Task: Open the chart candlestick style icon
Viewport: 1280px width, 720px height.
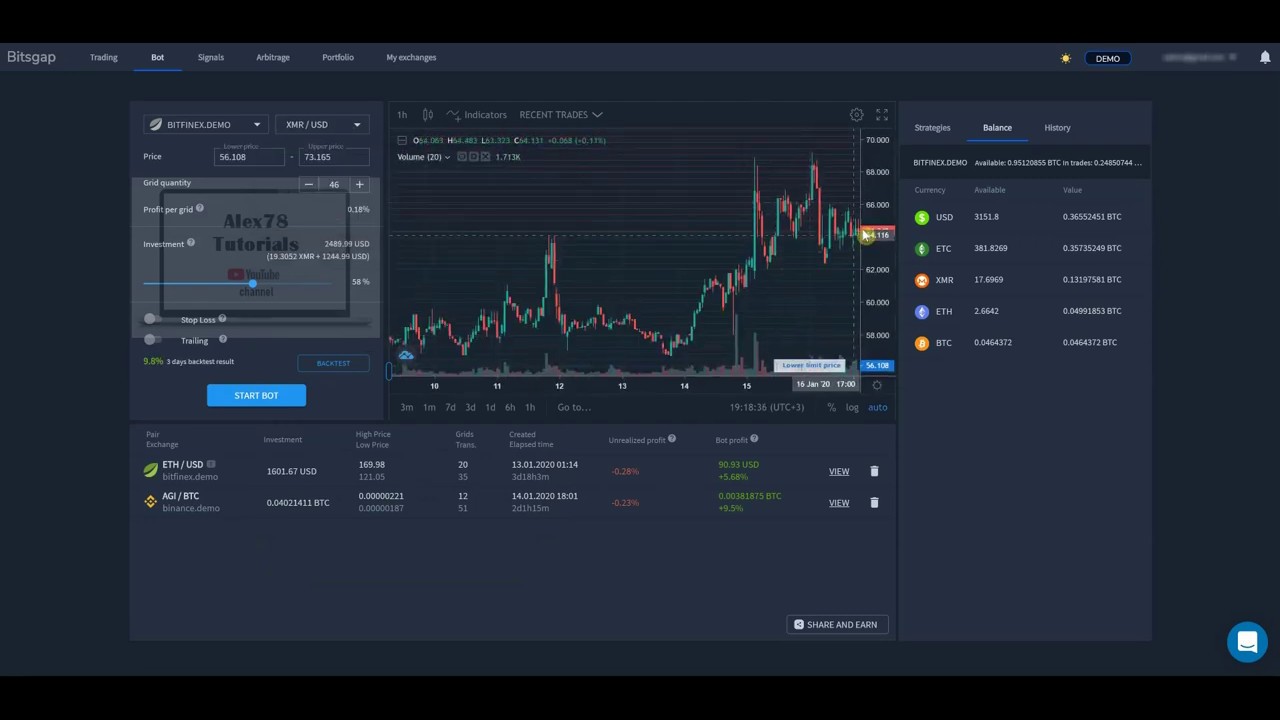Action: click(x=428, y=115)
